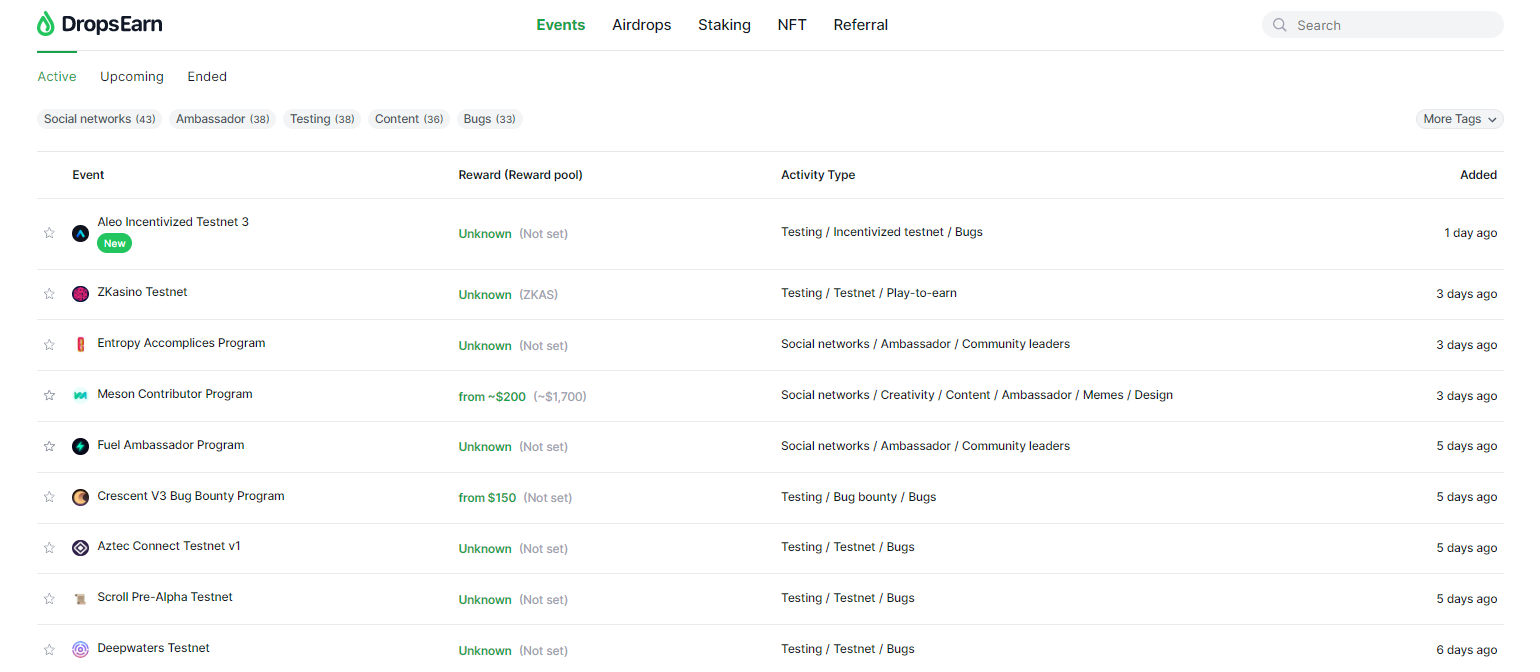1540x672 pixels.
Task: Filter events by the Bugs tag
Action: (489, 119)
